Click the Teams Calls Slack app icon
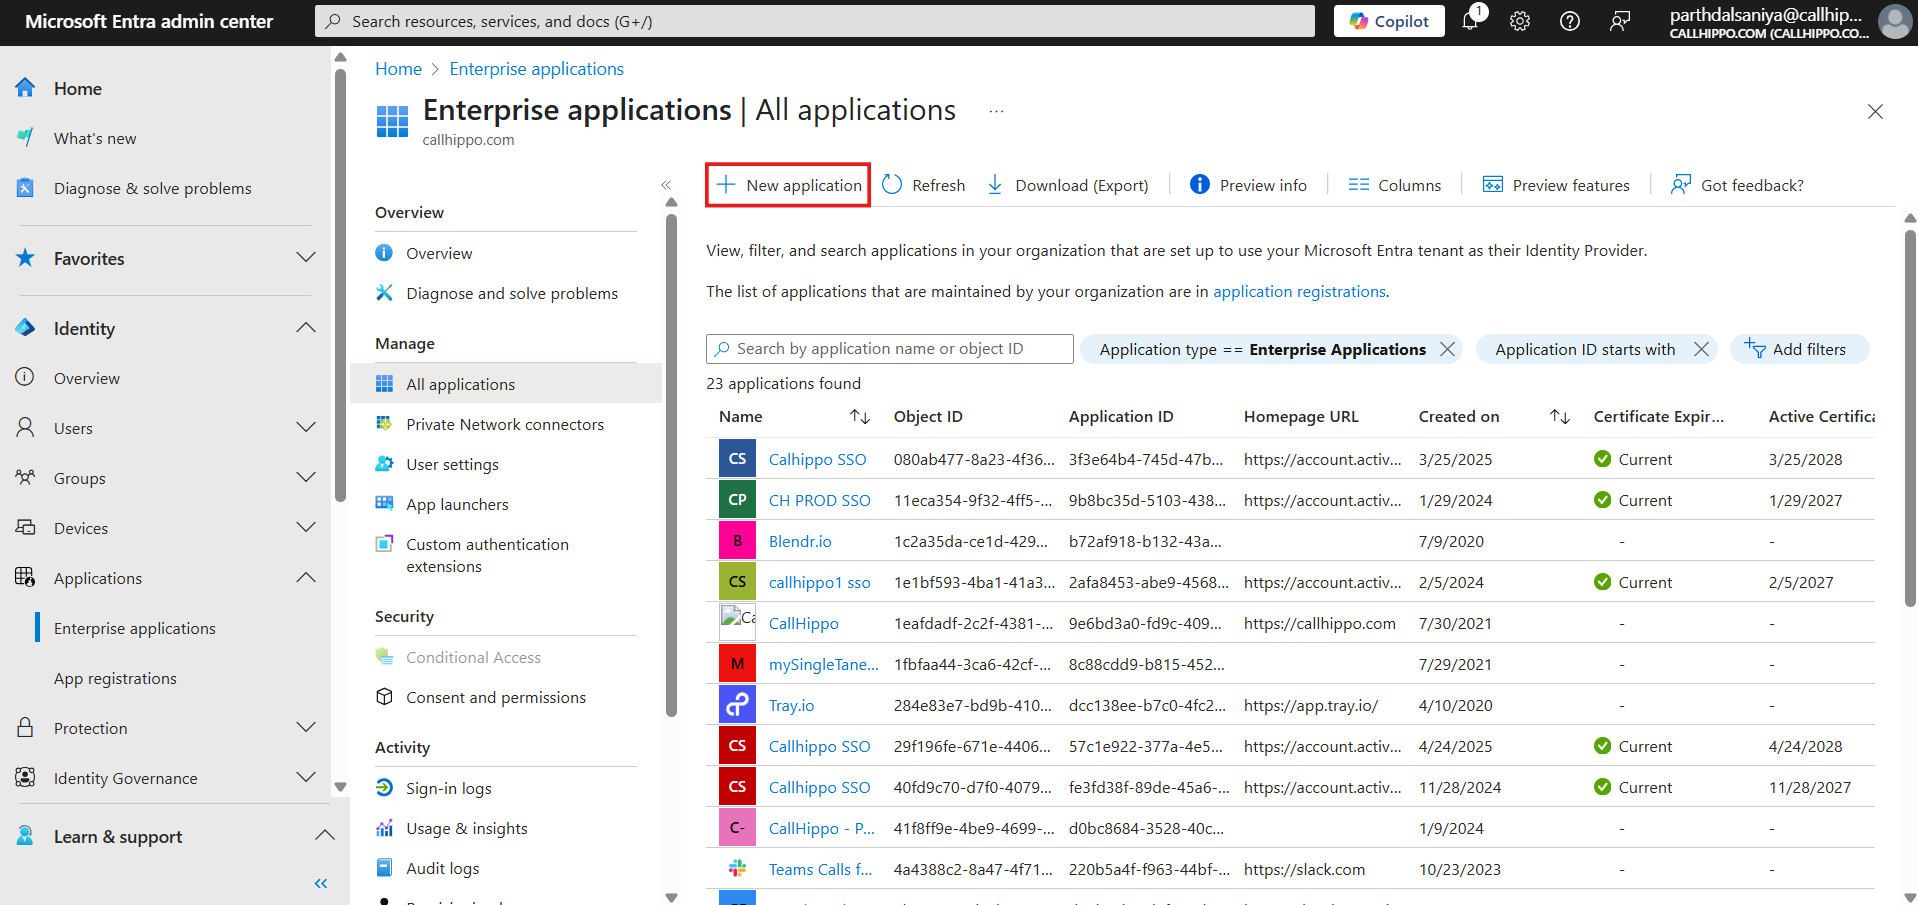The height and width of the screenshot is (905, 1918). click(x=737, y=869)
